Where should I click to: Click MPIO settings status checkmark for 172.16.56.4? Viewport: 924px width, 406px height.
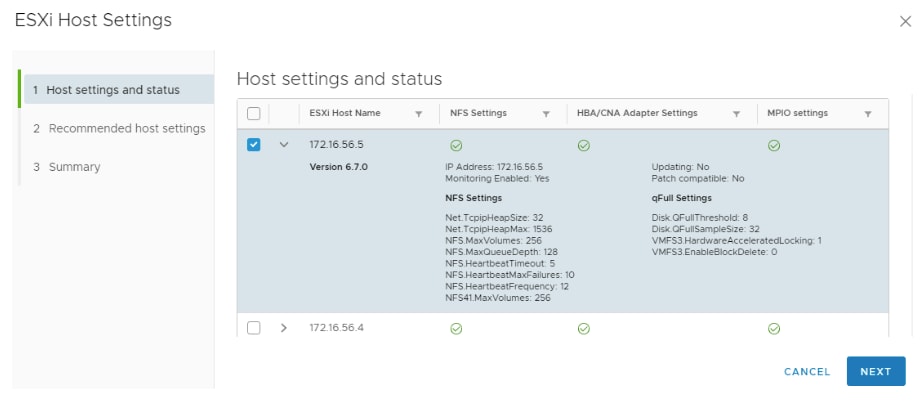(x=773, y=328)
